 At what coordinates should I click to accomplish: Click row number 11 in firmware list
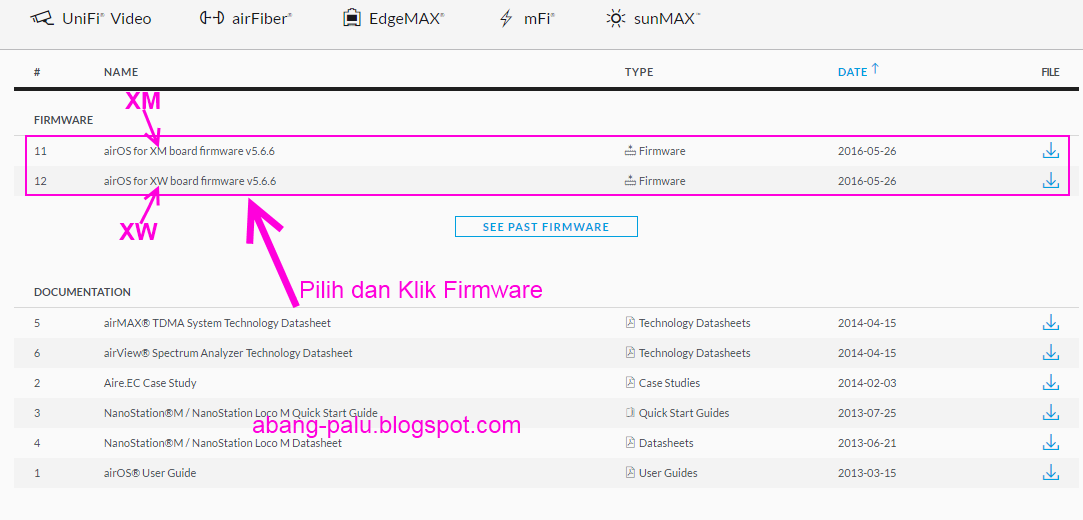pyautogui.click(x=40, y=151)
